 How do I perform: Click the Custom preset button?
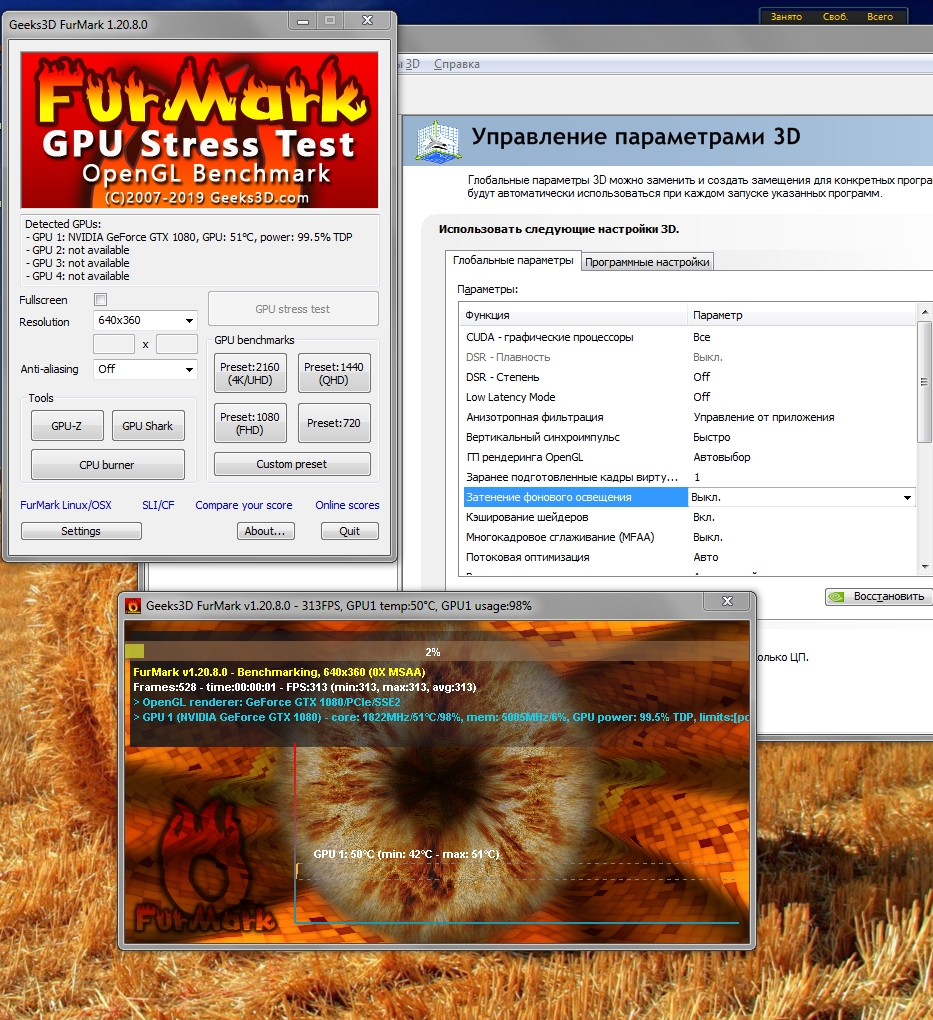(292, 464)
